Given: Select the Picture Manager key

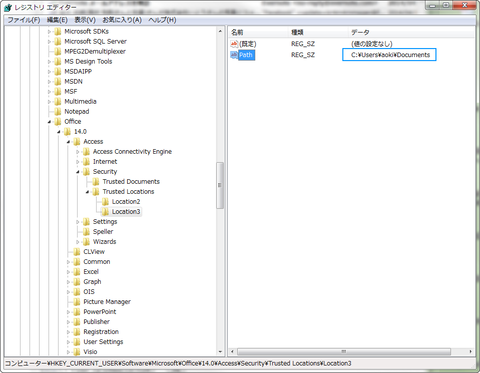Looking at the screenshot, I should (x=107, y=302).
